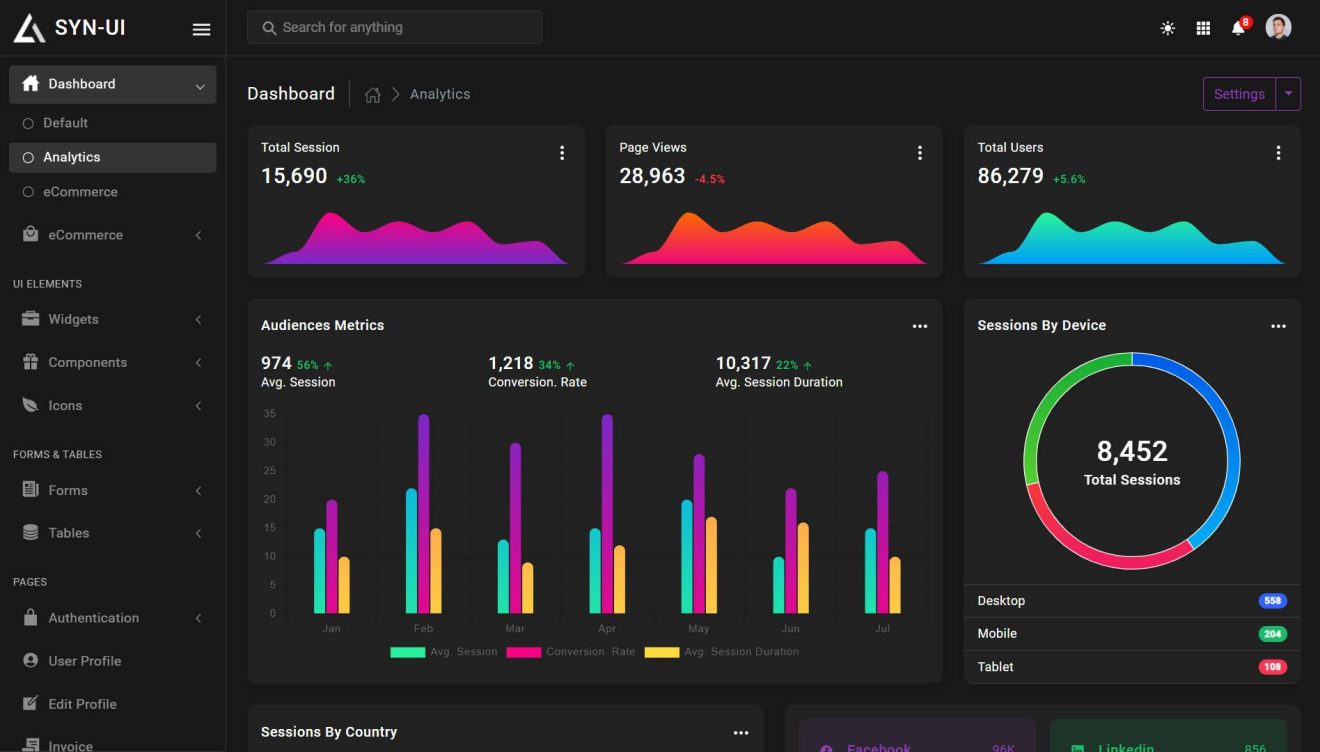Viewport: 1320px width, 752px height.
Task: Click the Edit Profile icon
Action: [31, 703]
